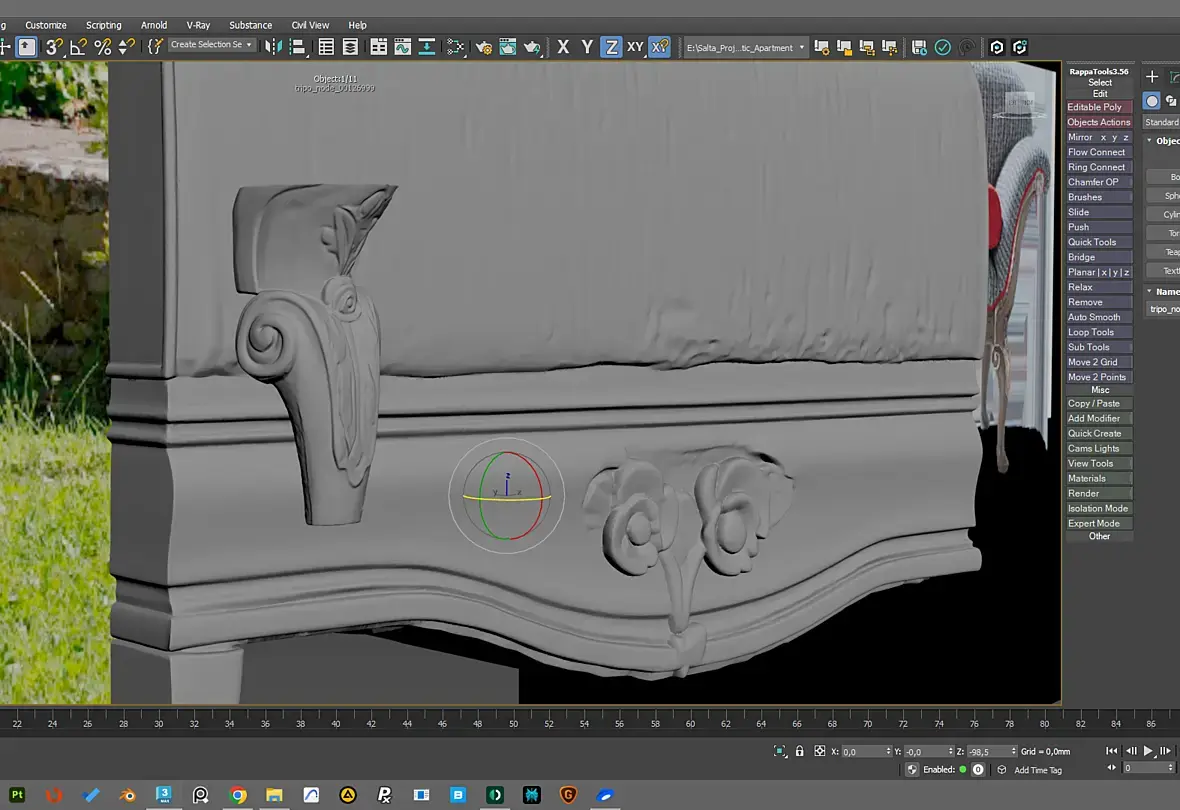Toggle the Selection Lock padlock
Viewport: 1180px width, 810px height.
[799, 751]
